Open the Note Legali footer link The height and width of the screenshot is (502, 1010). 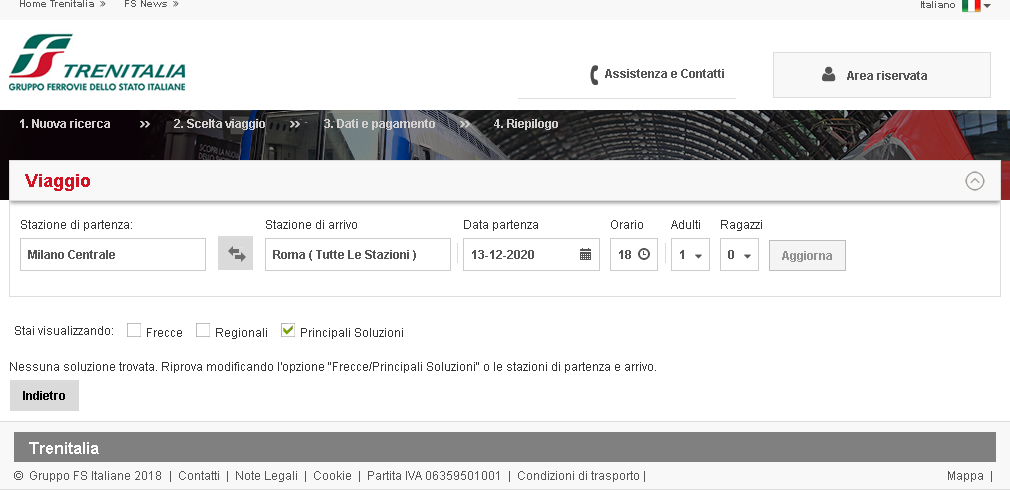266,476
